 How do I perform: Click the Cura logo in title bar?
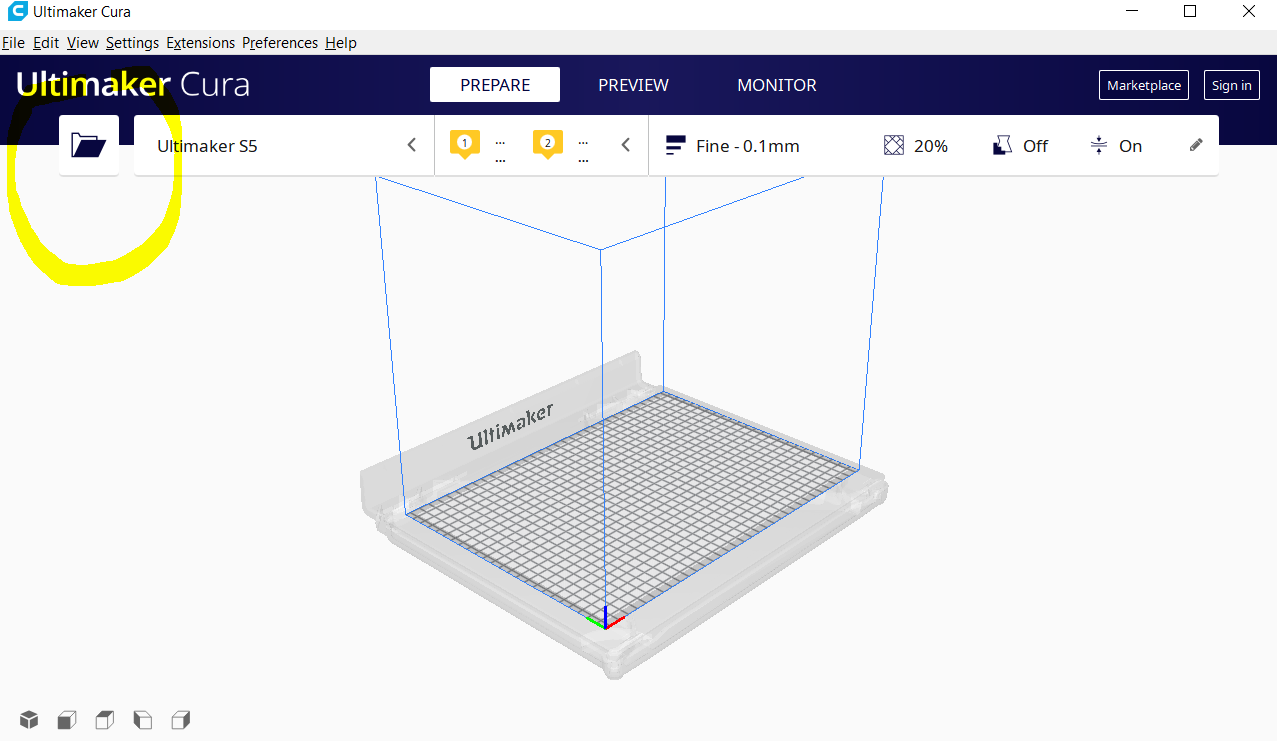pyautogui.click(x=17, y=12)
